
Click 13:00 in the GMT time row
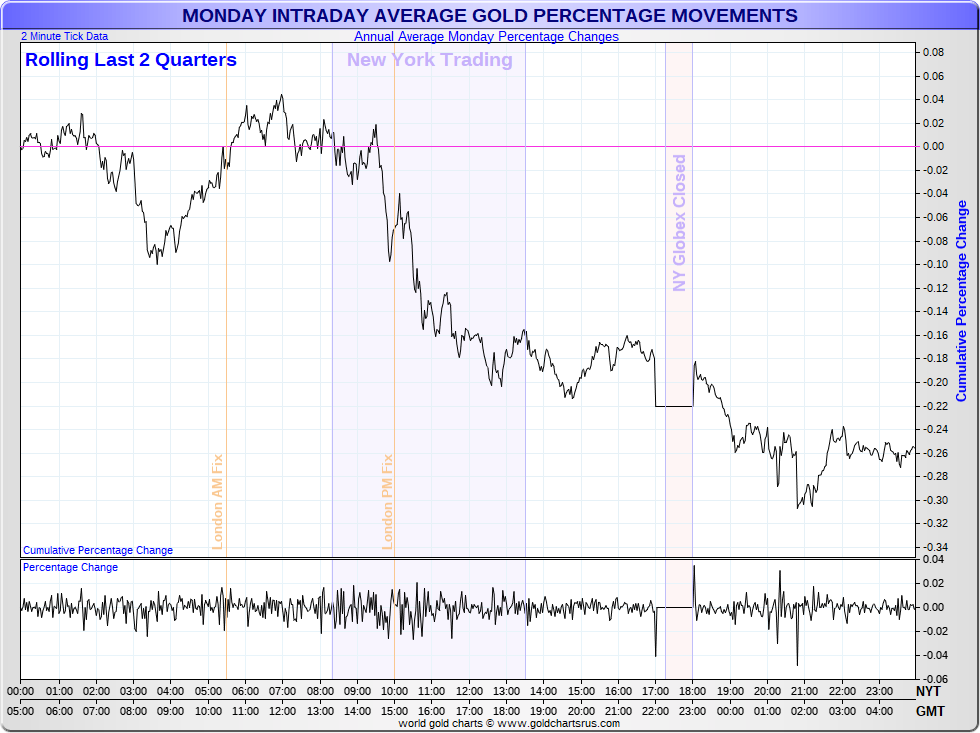pyautogui.click(x=319, y=711)
